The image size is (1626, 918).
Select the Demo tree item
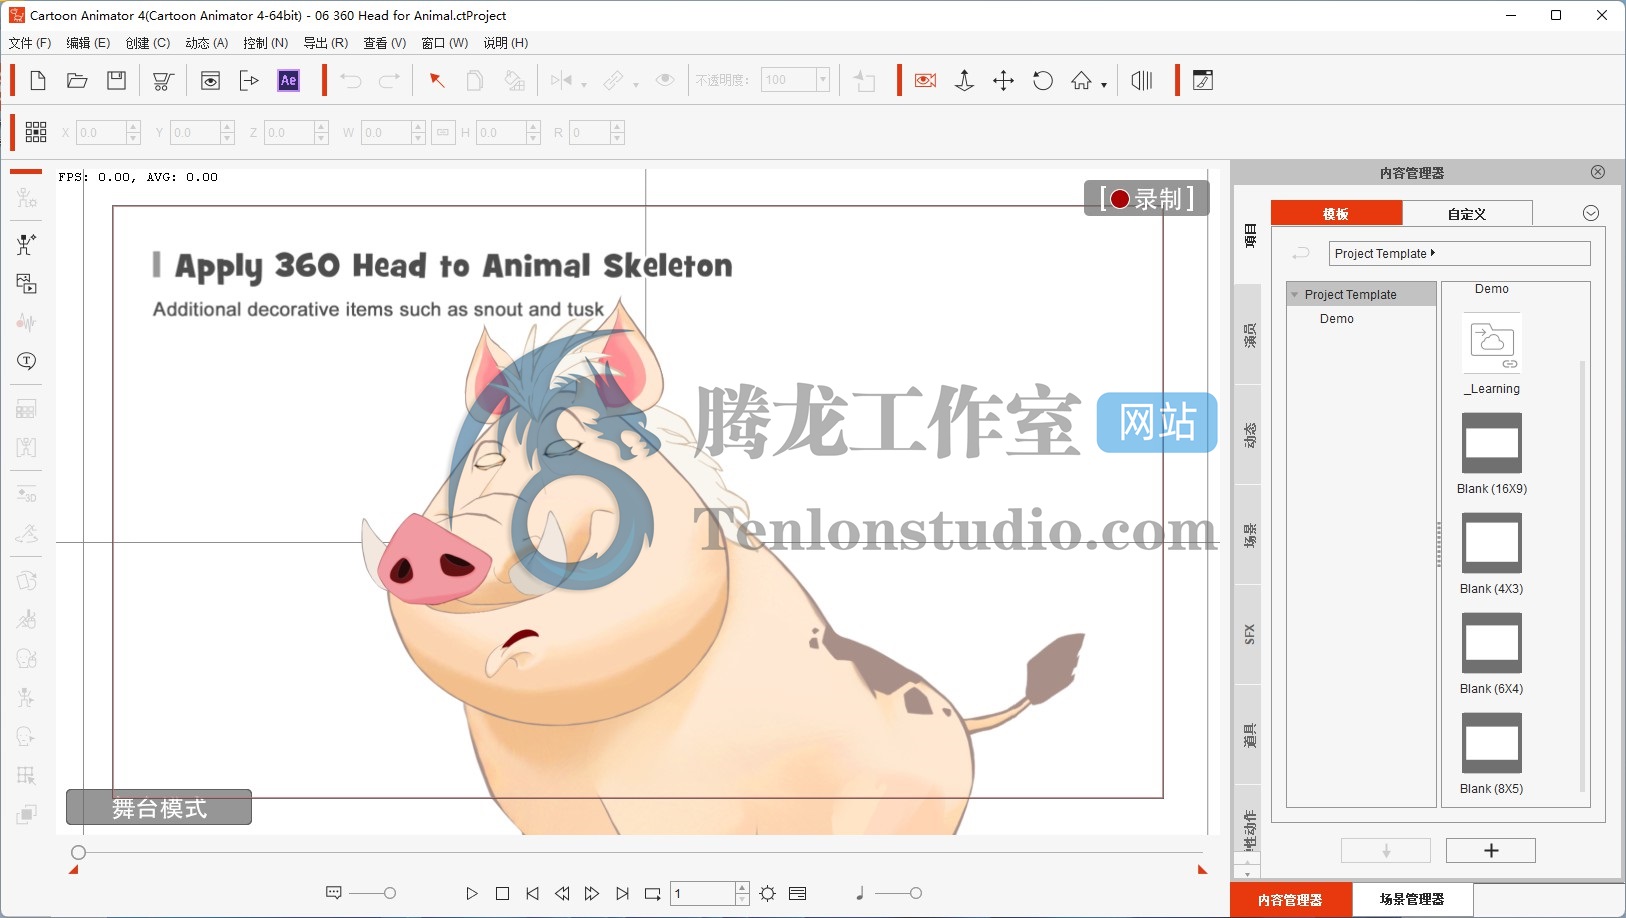tap(1337, 319)
